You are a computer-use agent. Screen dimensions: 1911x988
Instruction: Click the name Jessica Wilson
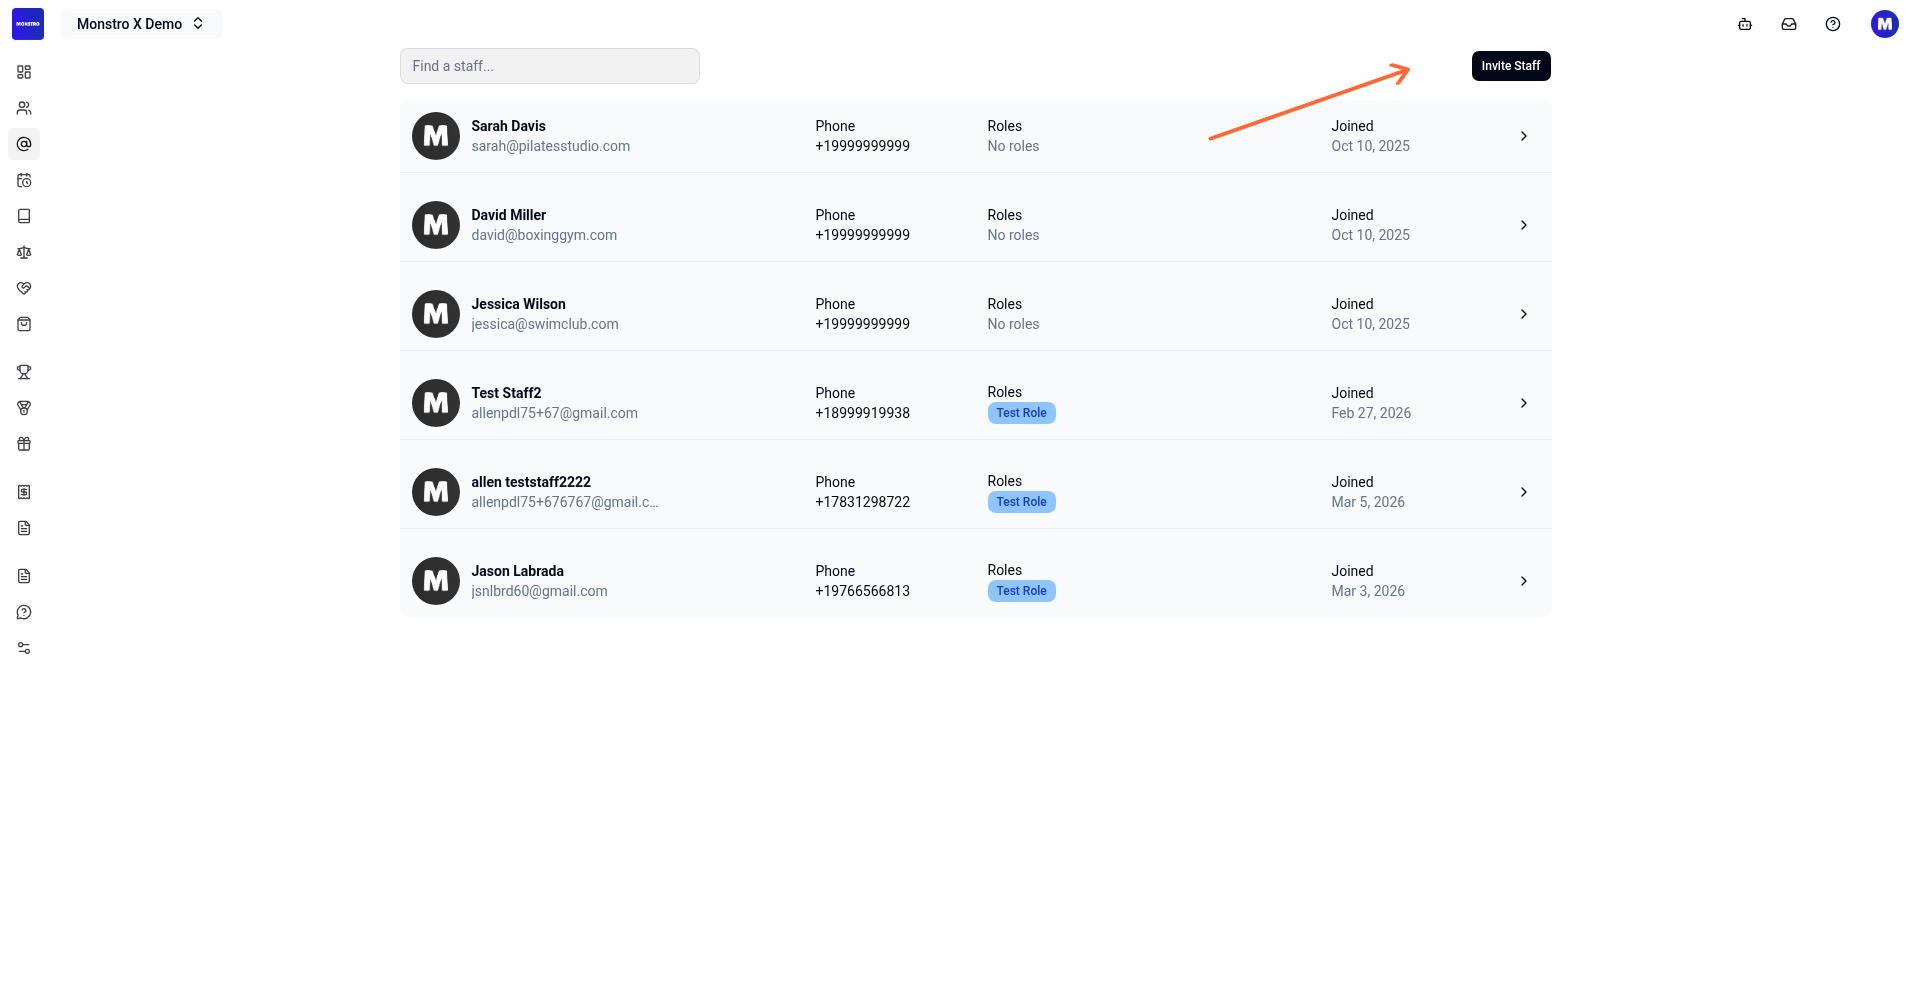pos(518,304)
